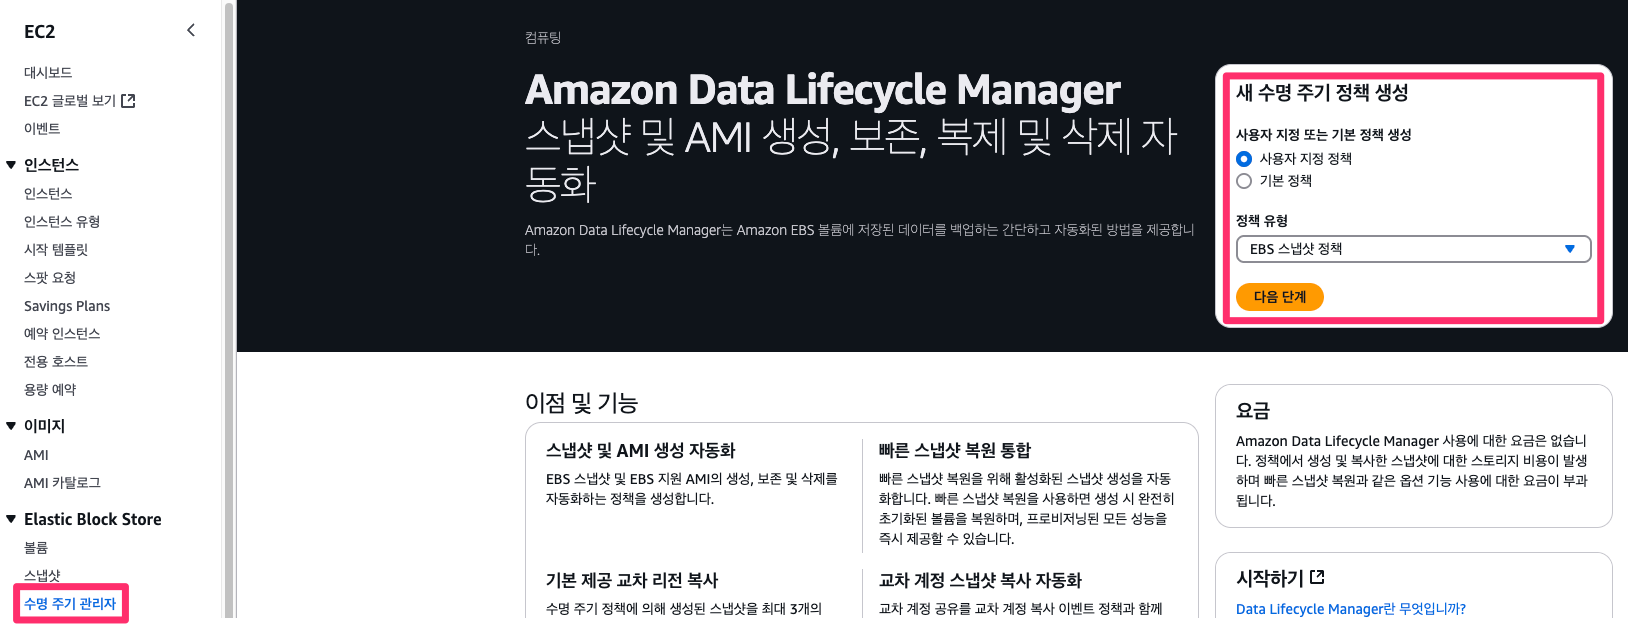This screenshot has height=624, width=1628.
Task: Click the blue arrow in 정책 유형 dropdown
Action: tap(1570, 249)
